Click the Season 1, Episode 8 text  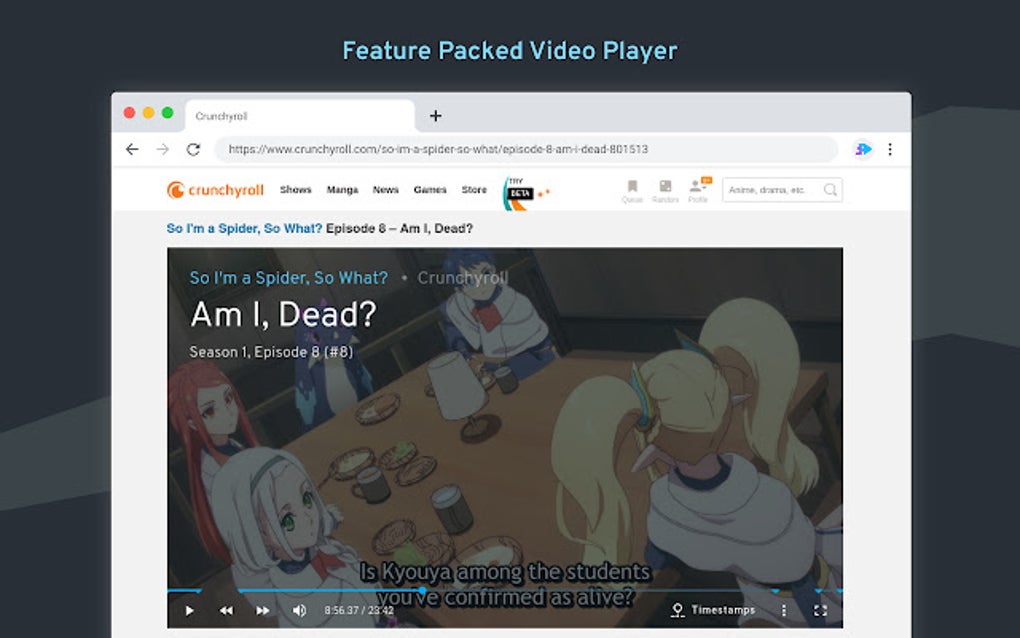click(x=271, y=352)
